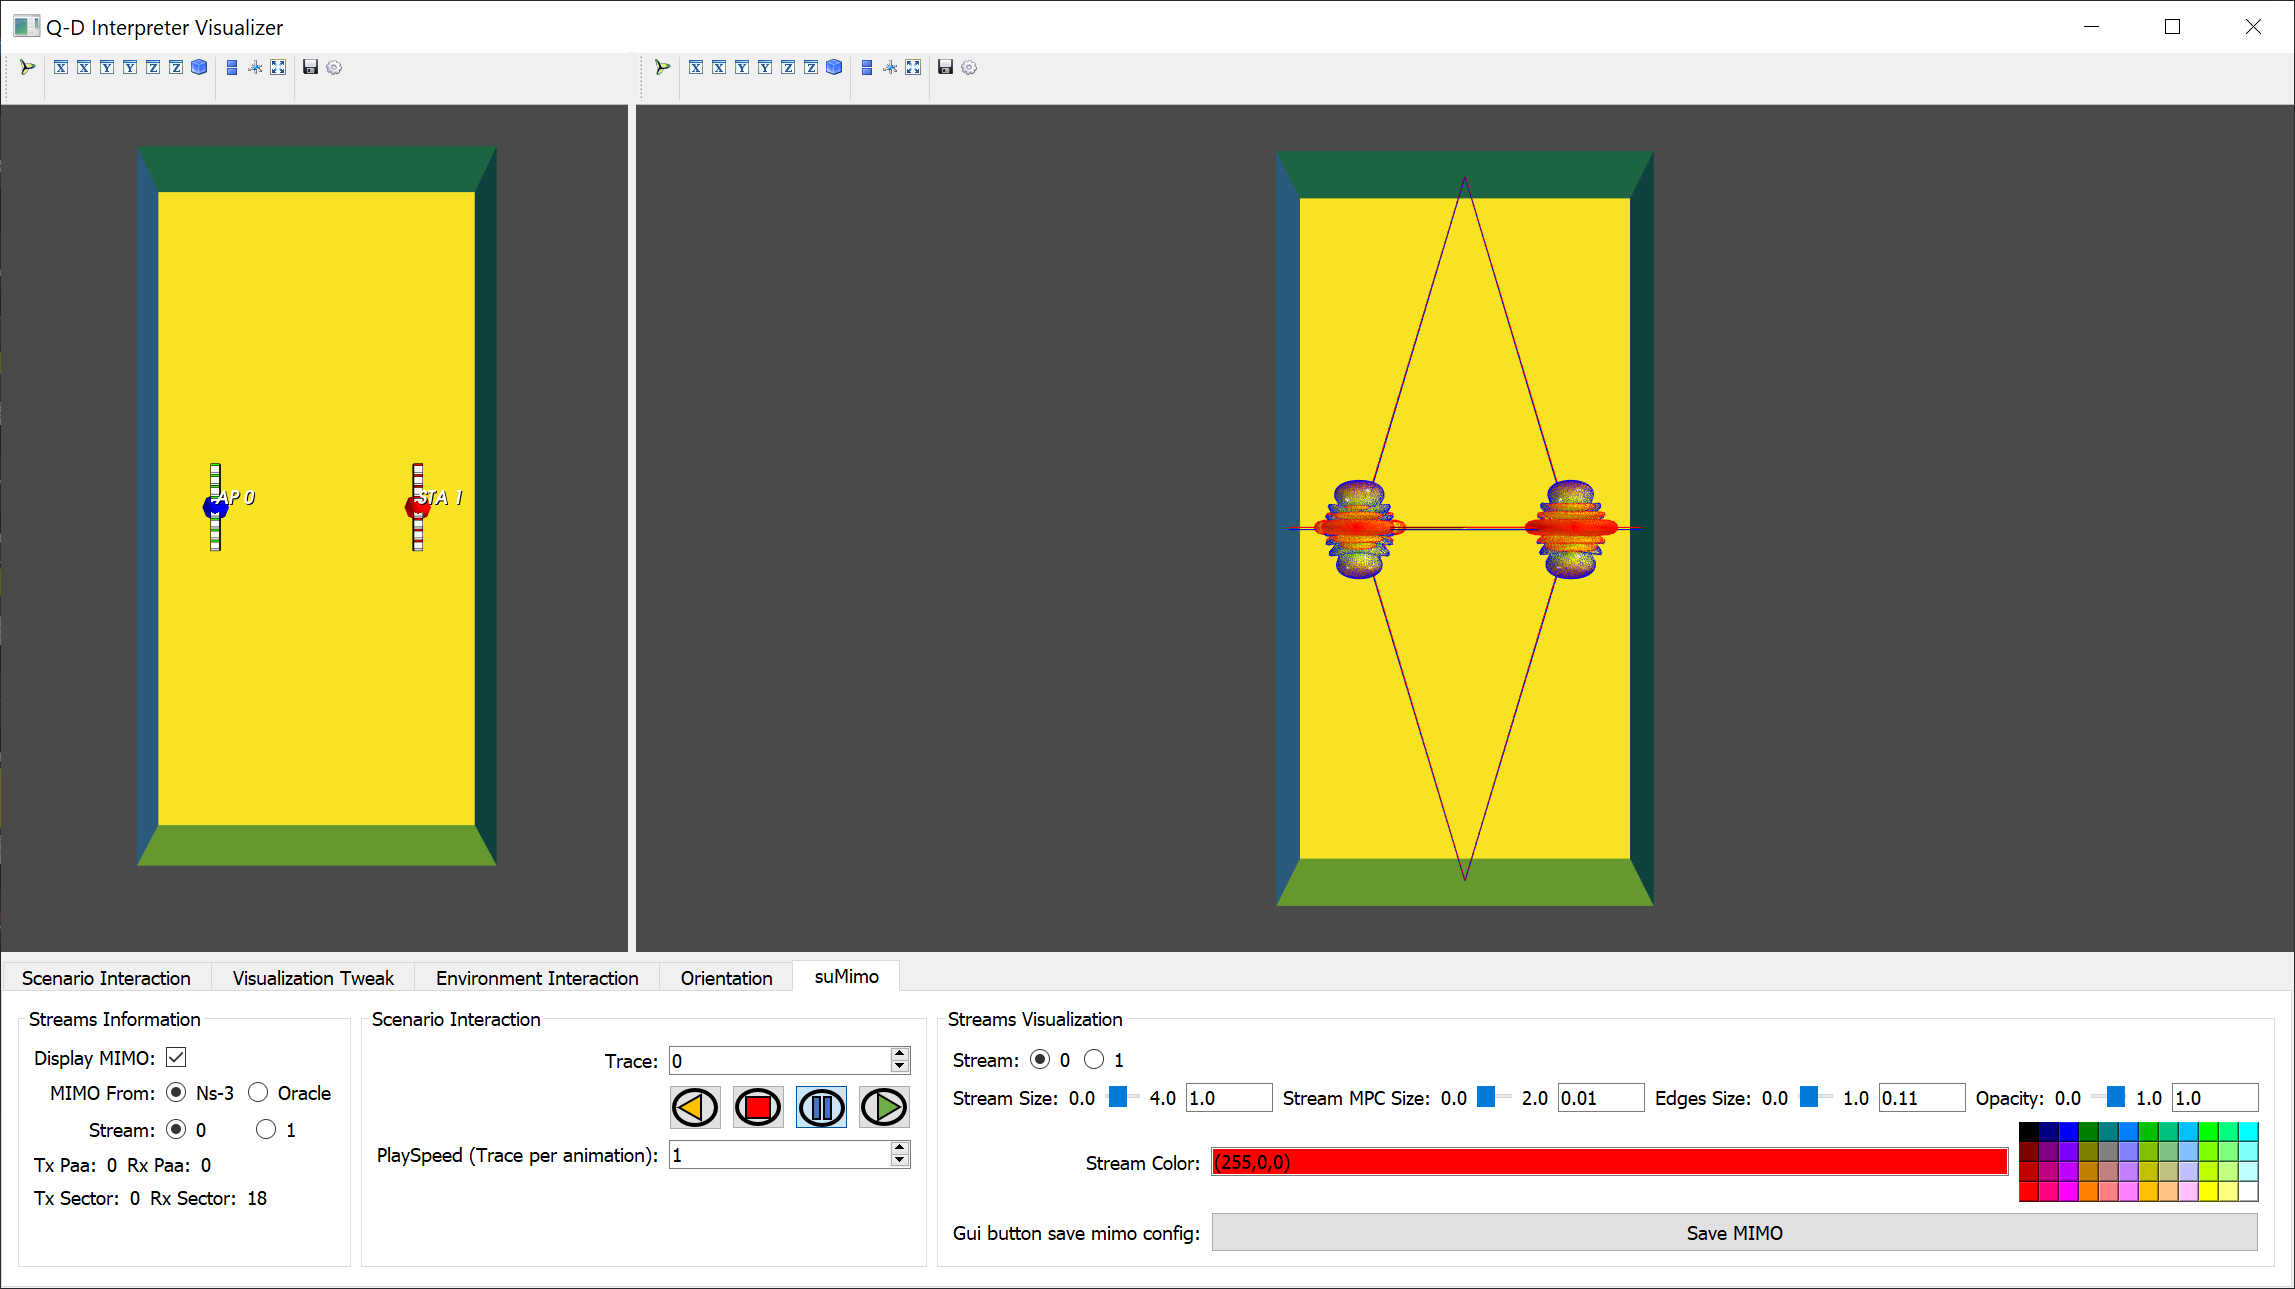Switch to the Visualization Tweak tab
Screen dimensions: 2295x1289
tap(313, 977)
